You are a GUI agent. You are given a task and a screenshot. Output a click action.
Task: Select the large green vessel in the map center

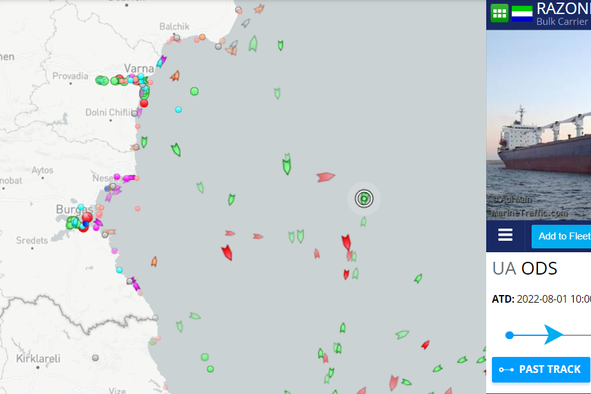point(287,164)
